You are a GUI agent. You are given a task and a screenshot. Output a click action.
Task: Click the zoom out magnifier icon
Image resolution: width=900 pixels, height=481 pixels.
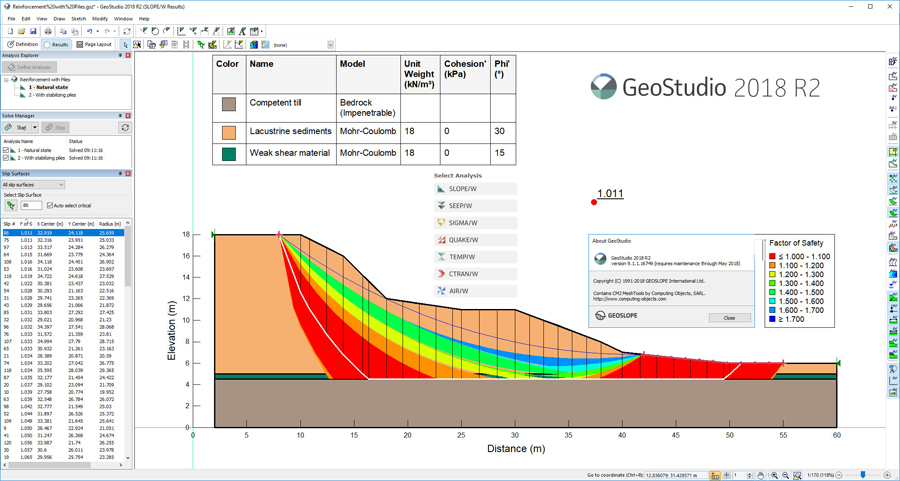[785, 475]
